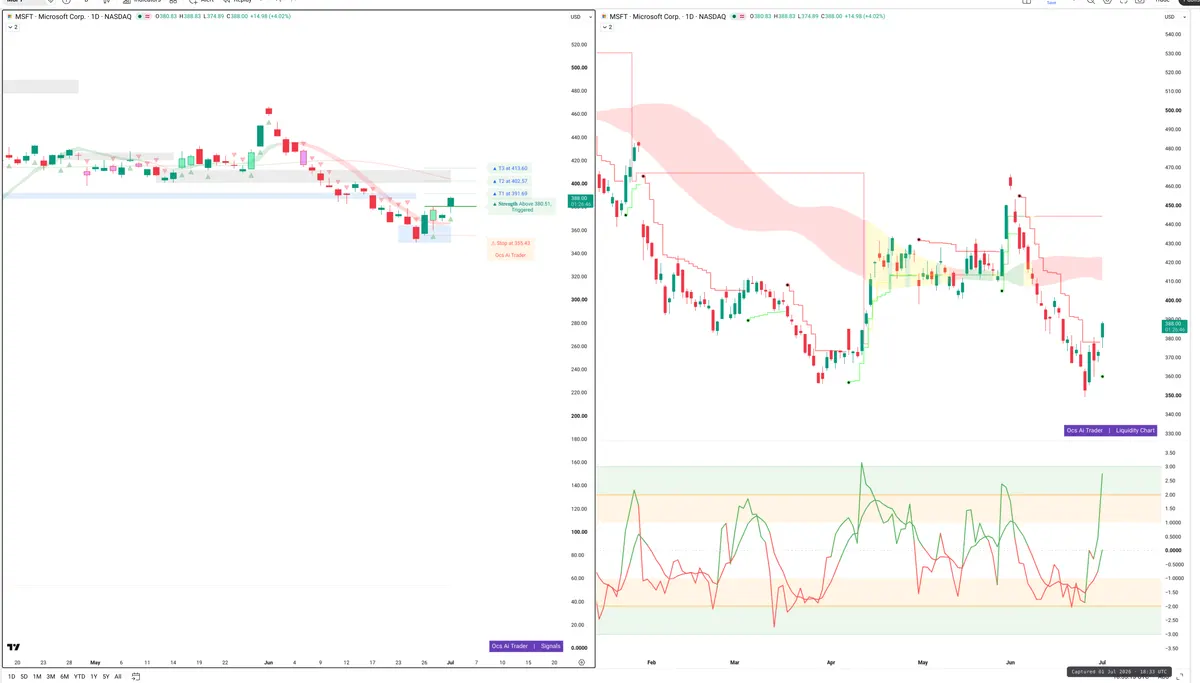This screenshot has height=683, width=1200.
Task: Collapse the indicator legend '2' on right chart
Action: 608,27
